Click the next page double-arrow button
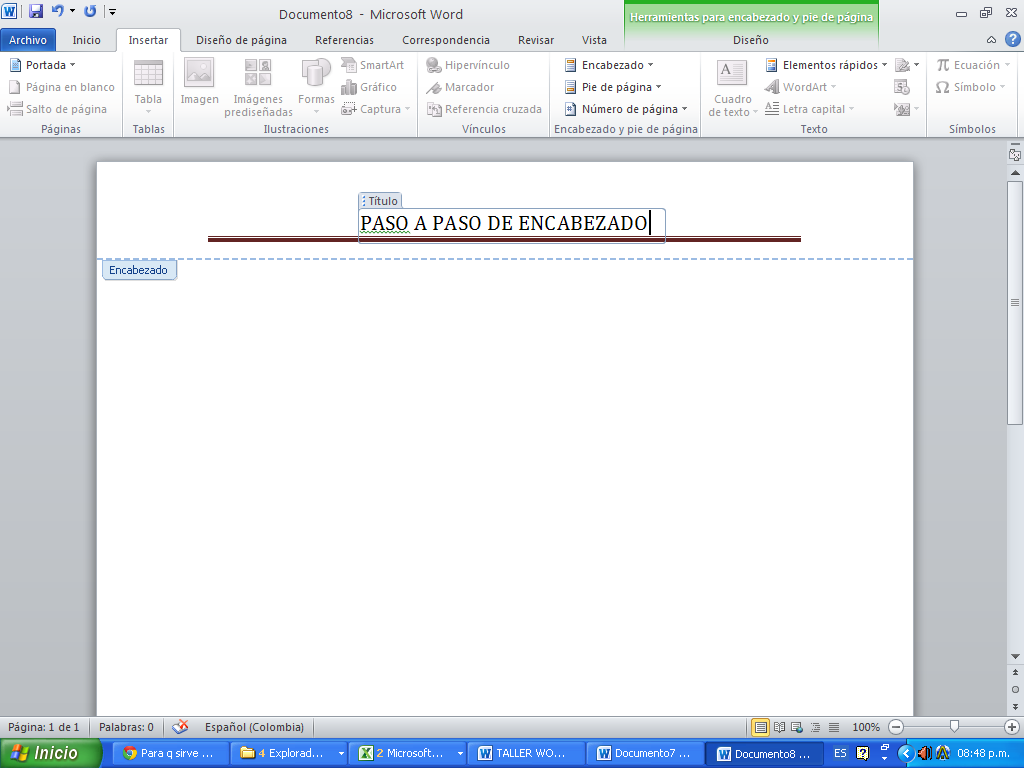1024x768 pixels. [x=1015, y=707]
